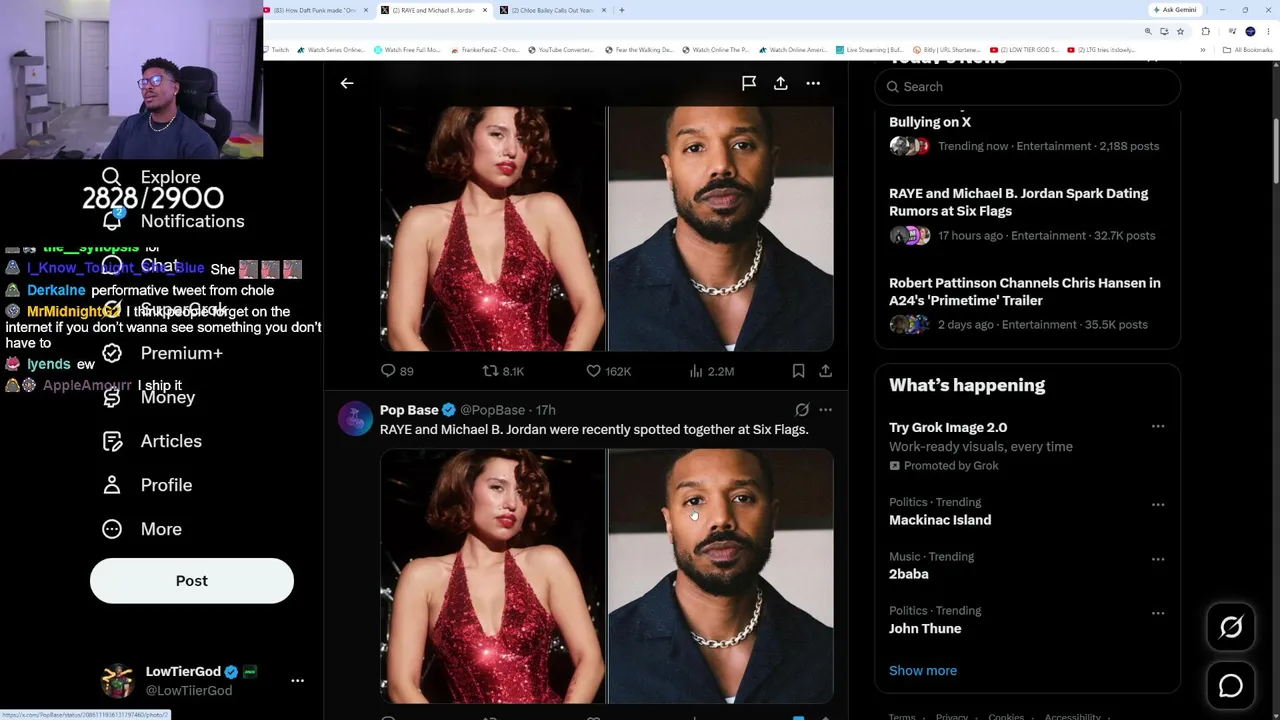The image size is (1280, 720).
Task: Open the 'LOW TIER GOD S...' bookmark
Action: point(1024,50)
